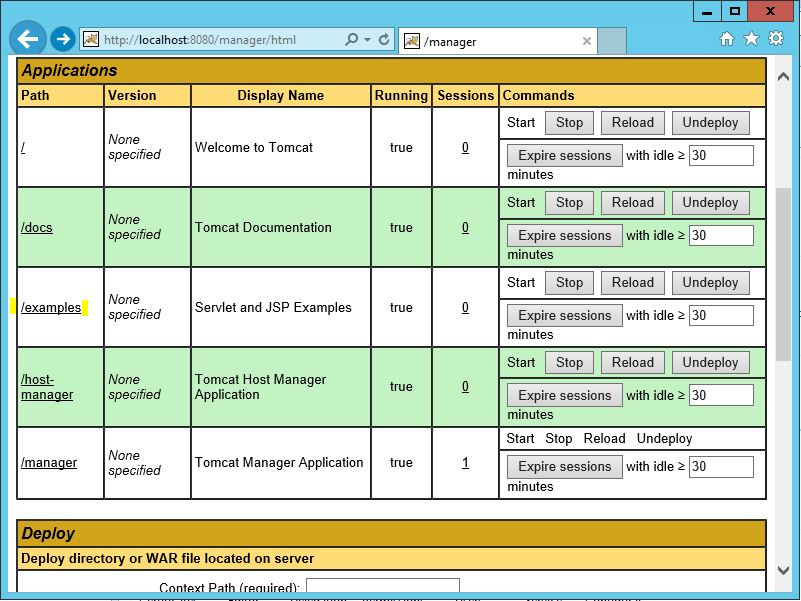Click the 'Sessions' column header
Image resolution: width=801 pixels, height=601 pixels.
pos(465,96)
